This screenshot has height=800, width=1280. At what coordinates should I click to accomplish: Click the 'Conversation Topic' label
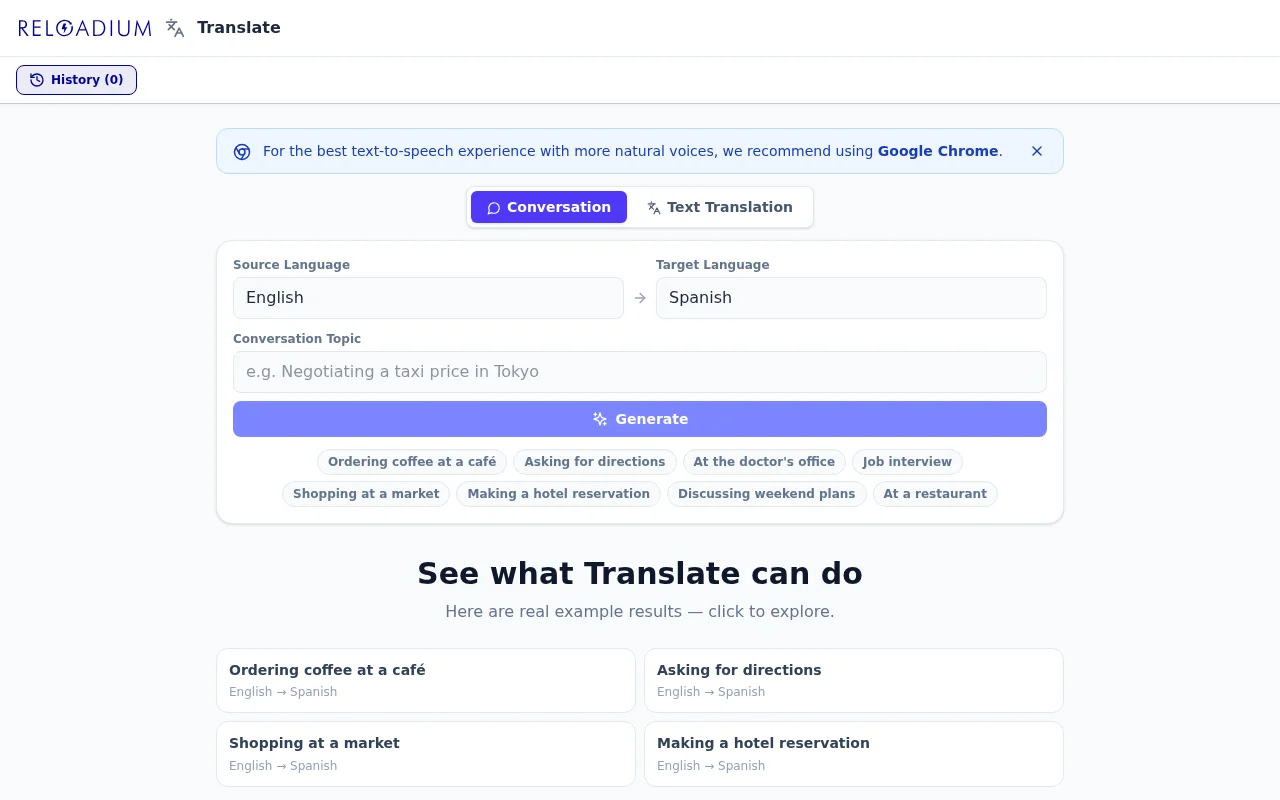tap(297, 339)
